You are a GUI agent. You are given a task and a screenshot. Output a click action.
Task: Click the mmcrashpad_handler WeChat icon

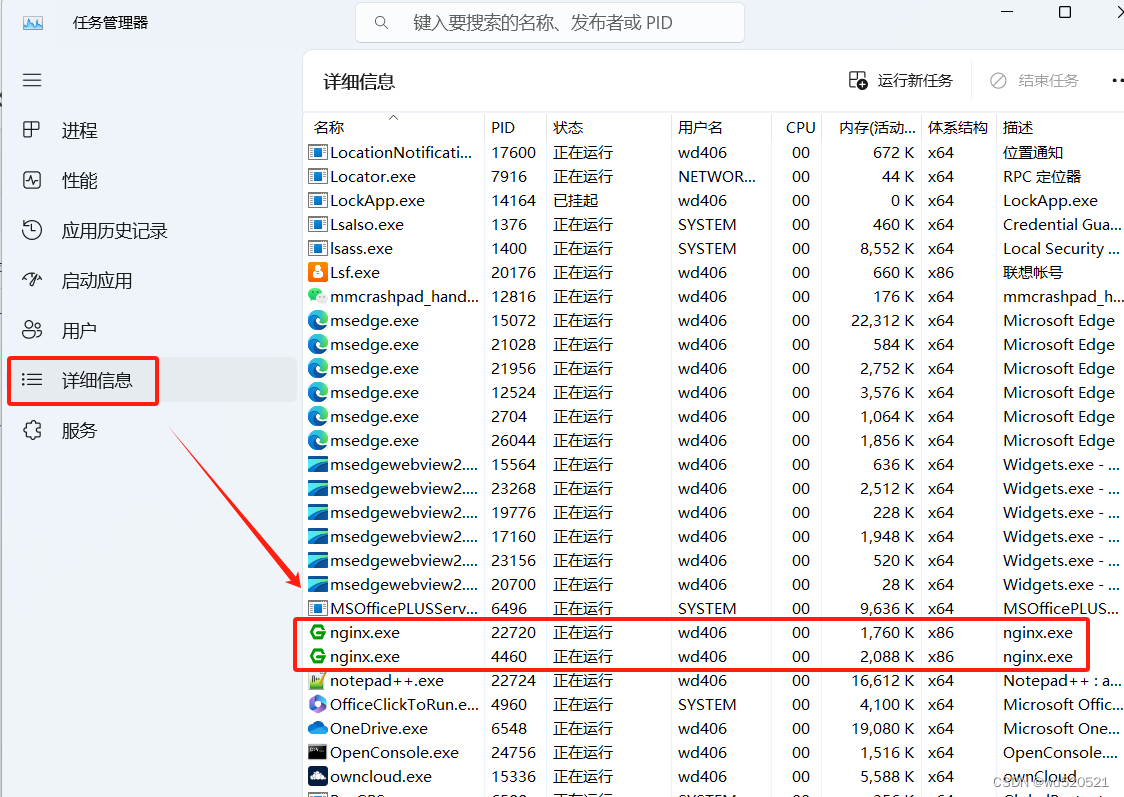(x=318, y=296)
